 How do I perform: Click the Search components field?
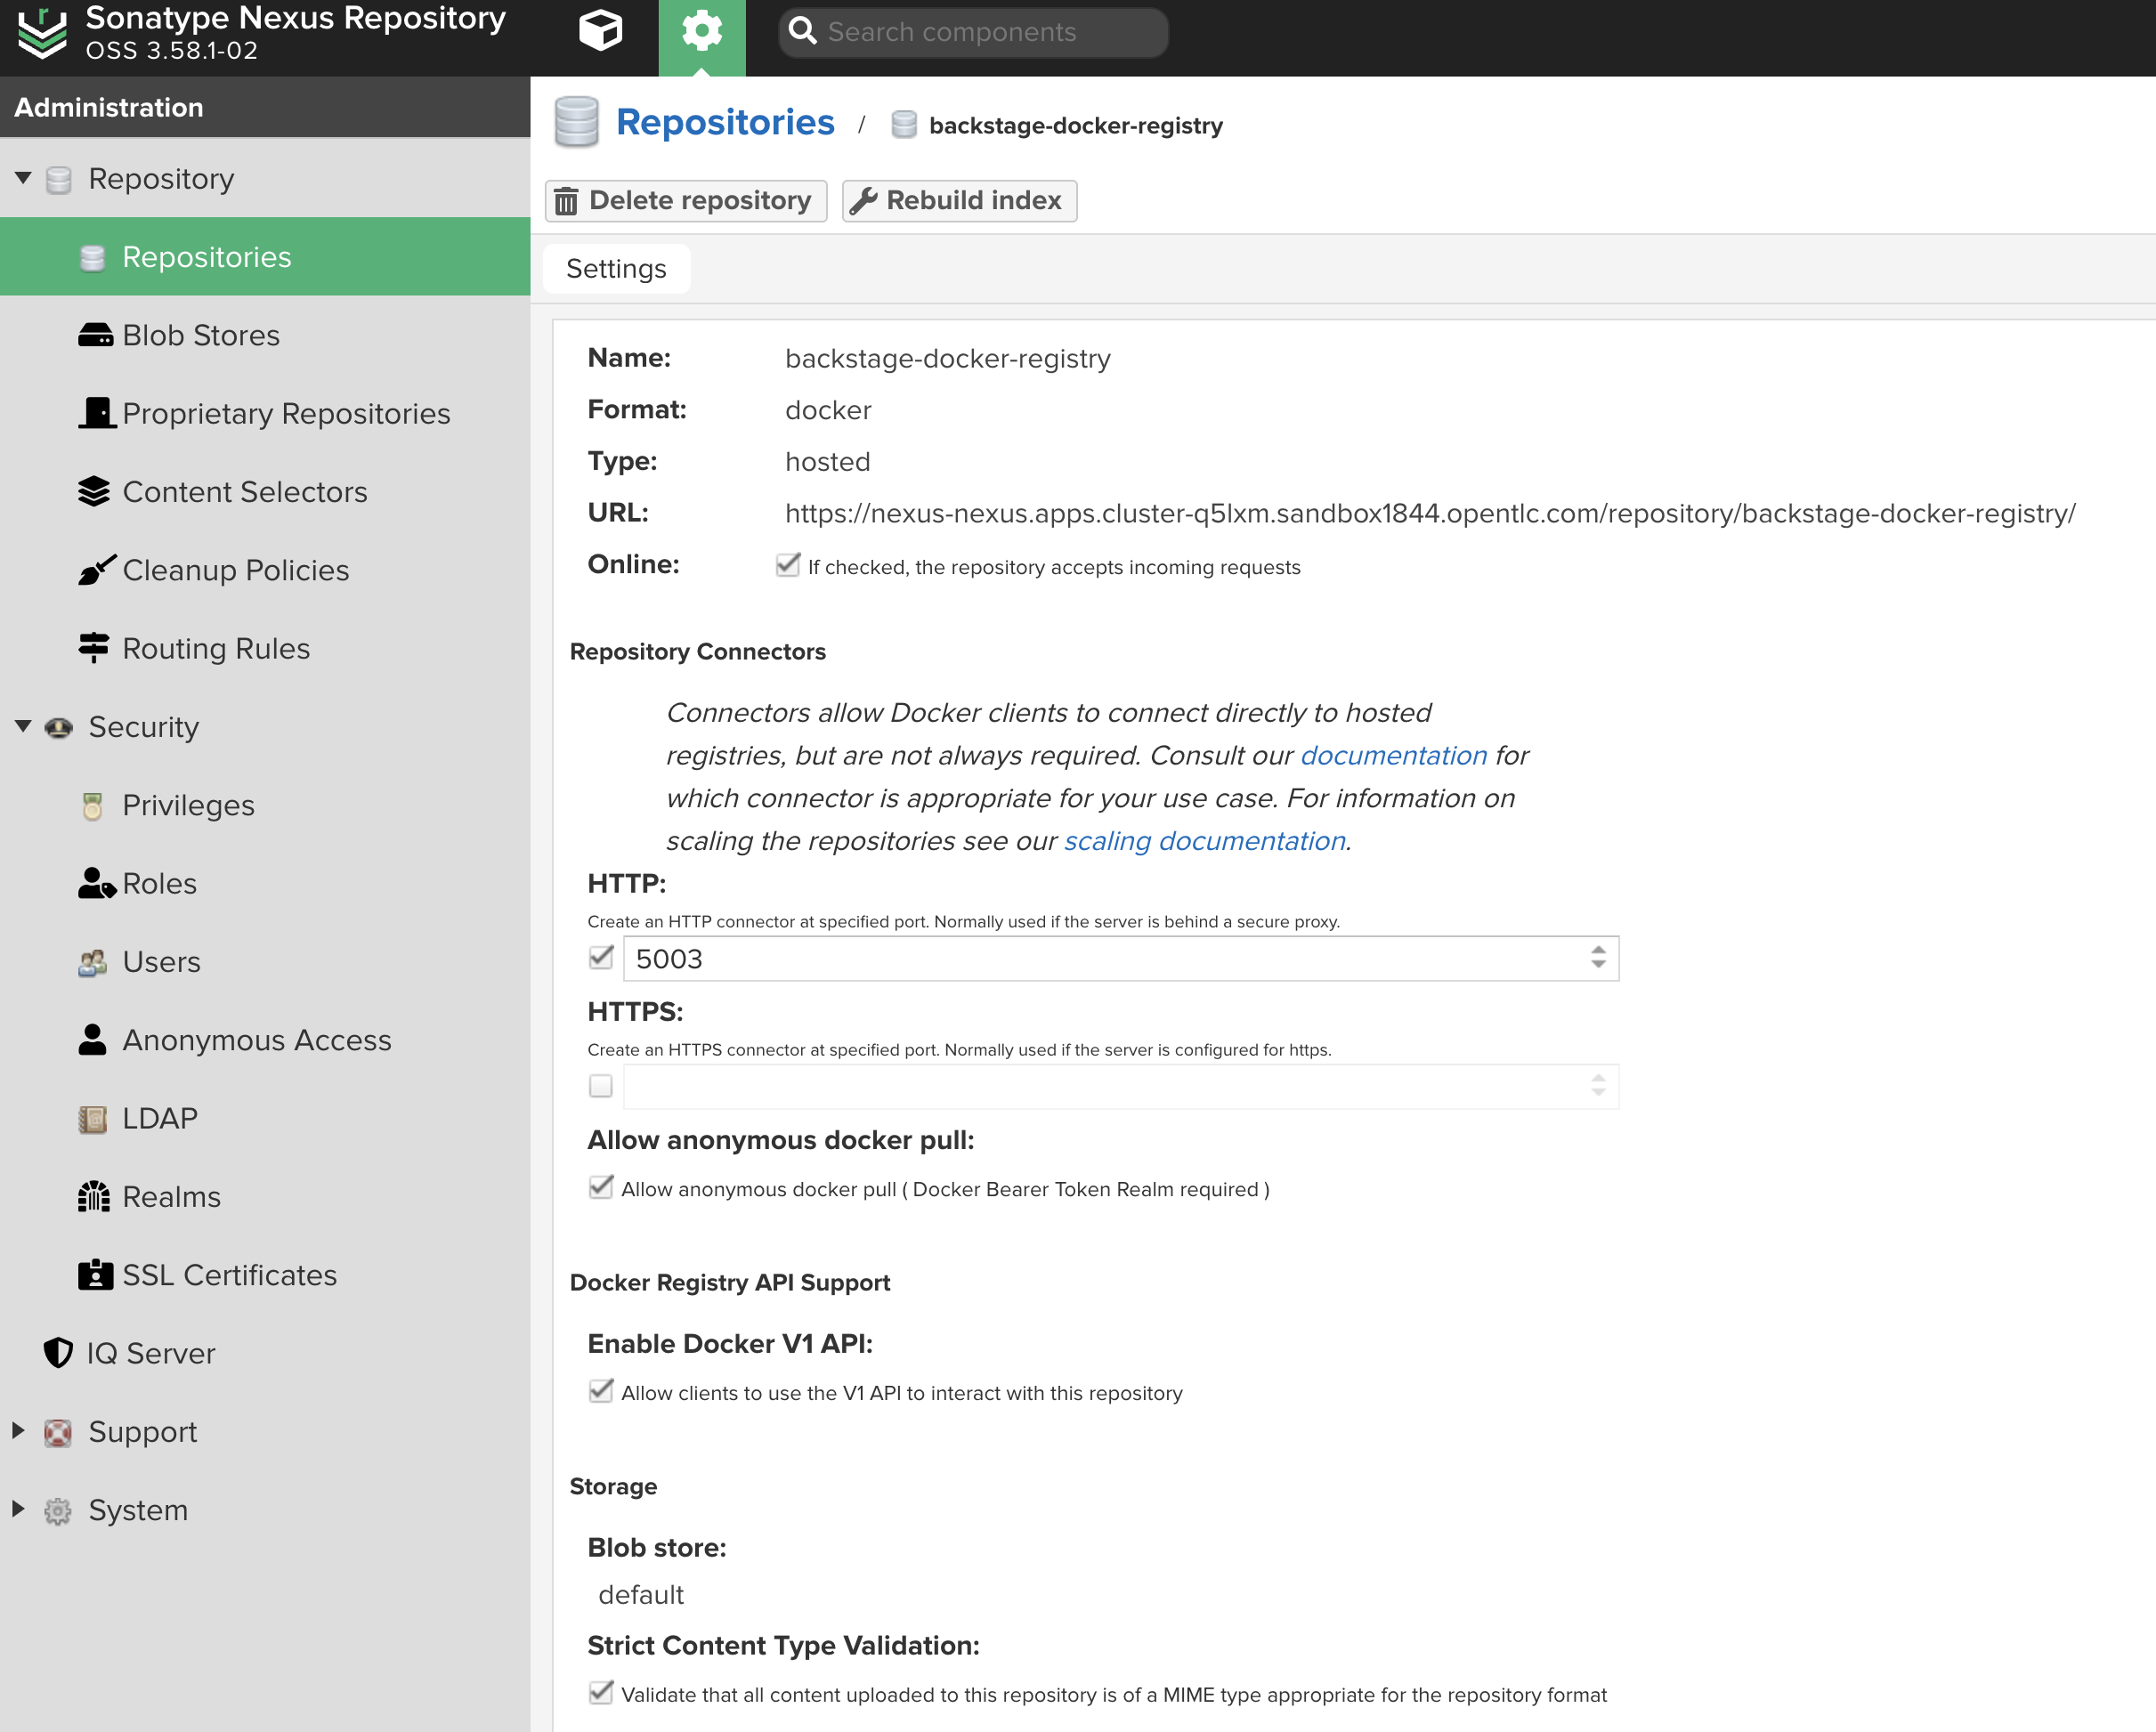[x=973, y=32]
